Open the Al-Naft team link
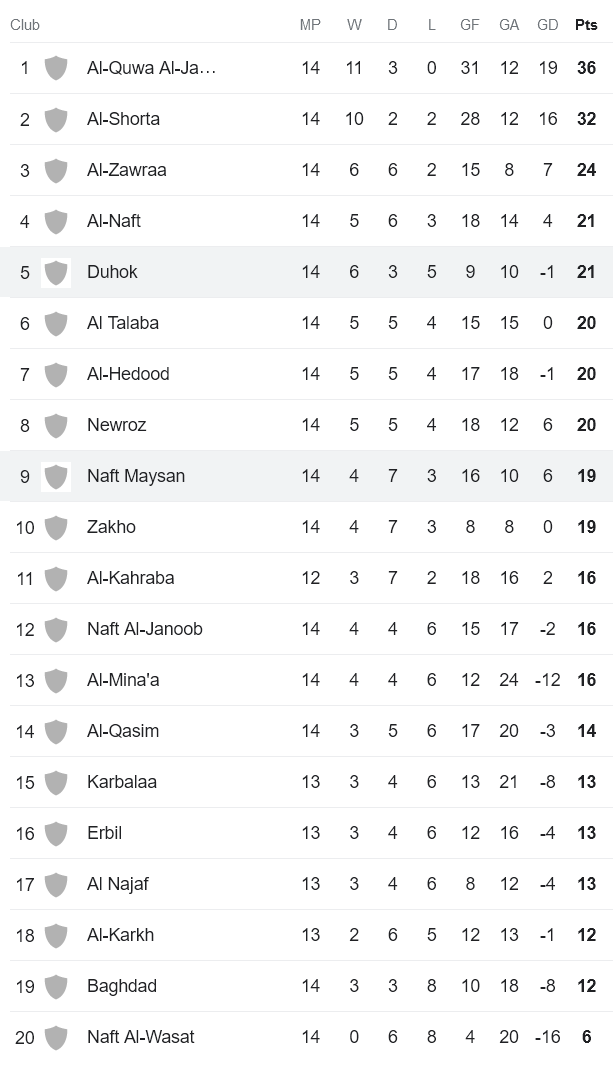This screenshot has height=1065, width=613. (114, 221)
